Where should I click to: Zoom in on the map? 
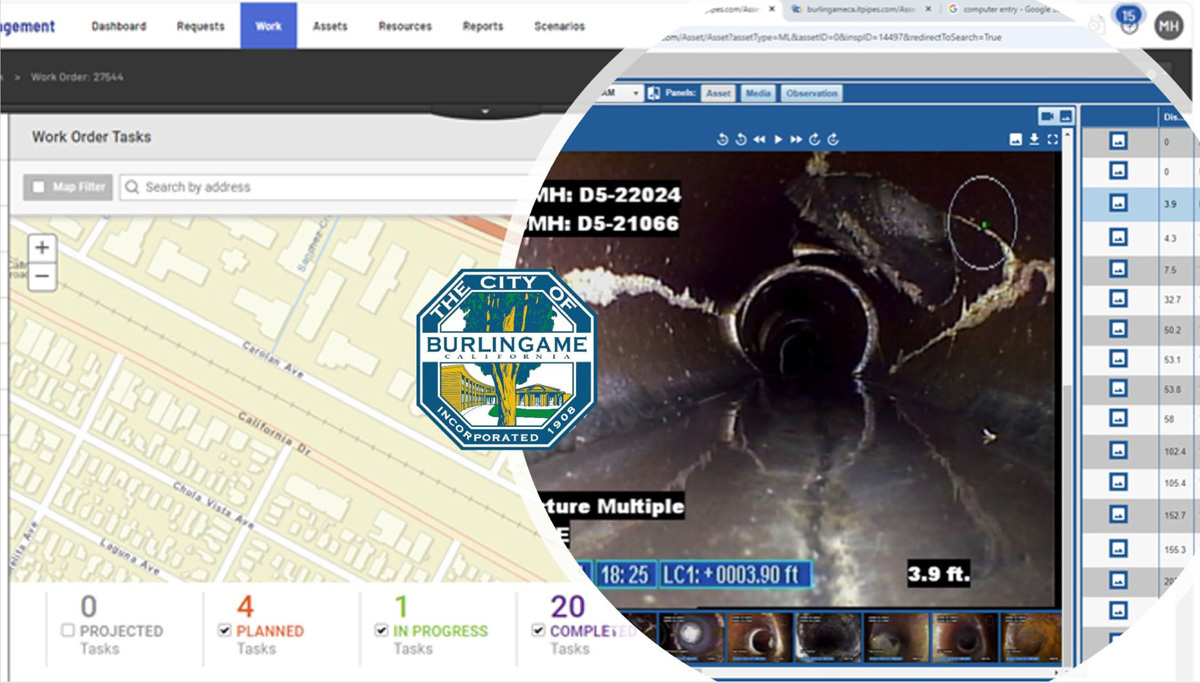(42, 248)
